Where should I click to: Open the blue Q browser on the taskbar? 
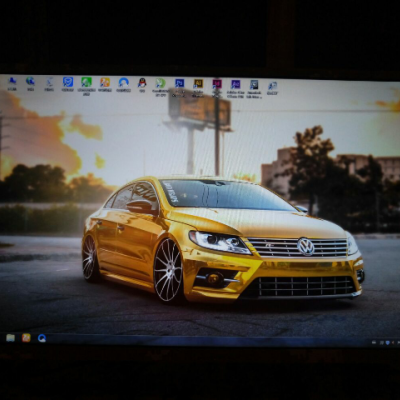pyautogui.click(x=42, y=338)
